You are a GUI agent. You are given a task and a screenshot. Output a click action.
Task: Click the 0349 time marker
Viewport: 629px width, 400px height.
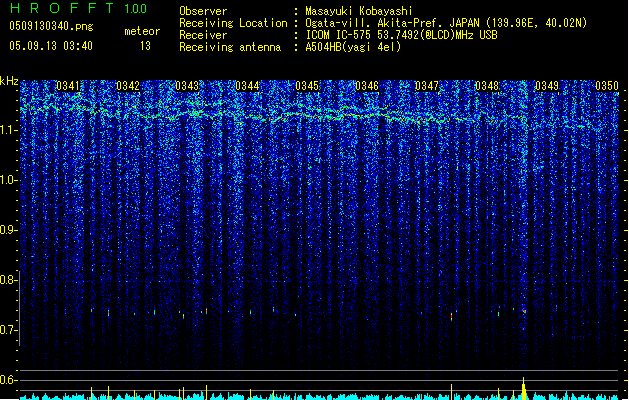[547, 86]
